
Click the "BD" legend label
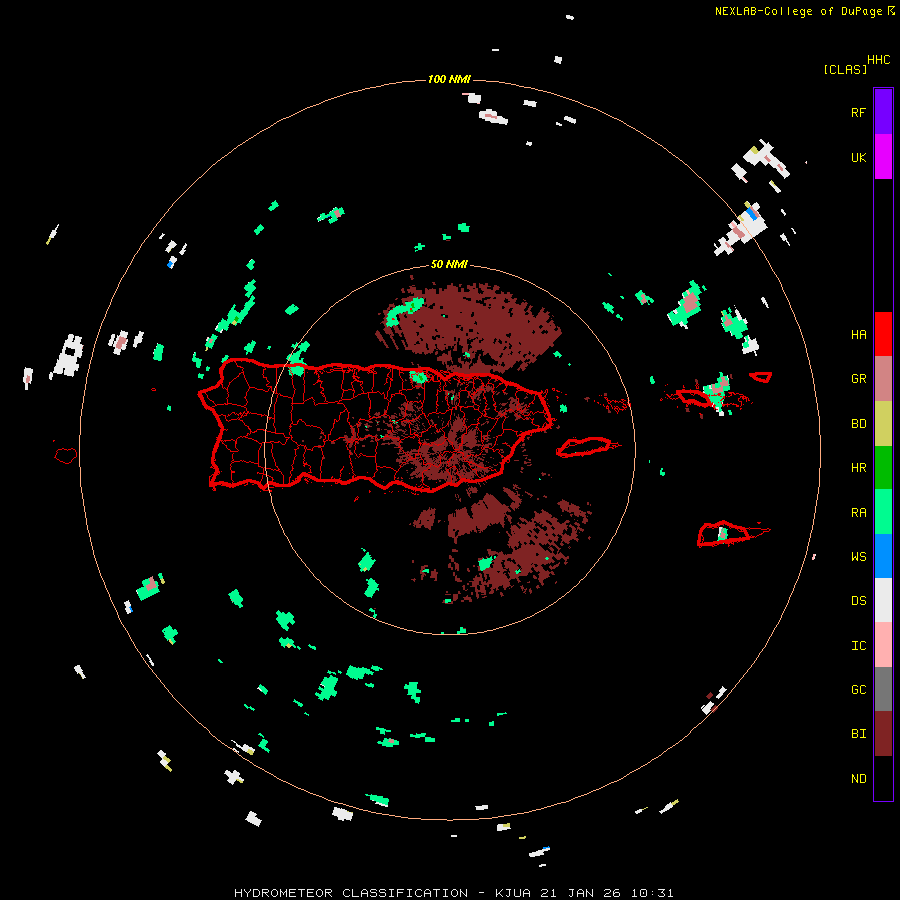[858, 424]
